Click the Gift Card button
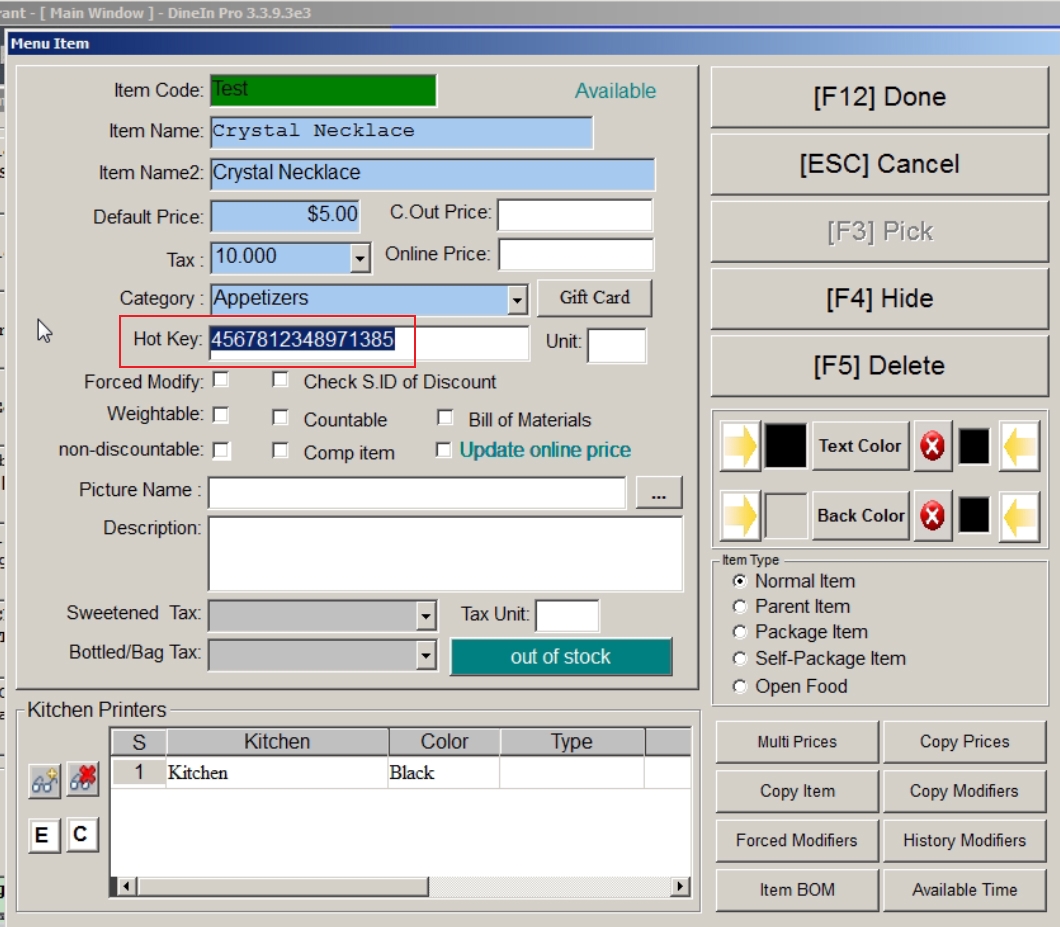This screenshot has height=927, width=1060. tap(594, 298)
